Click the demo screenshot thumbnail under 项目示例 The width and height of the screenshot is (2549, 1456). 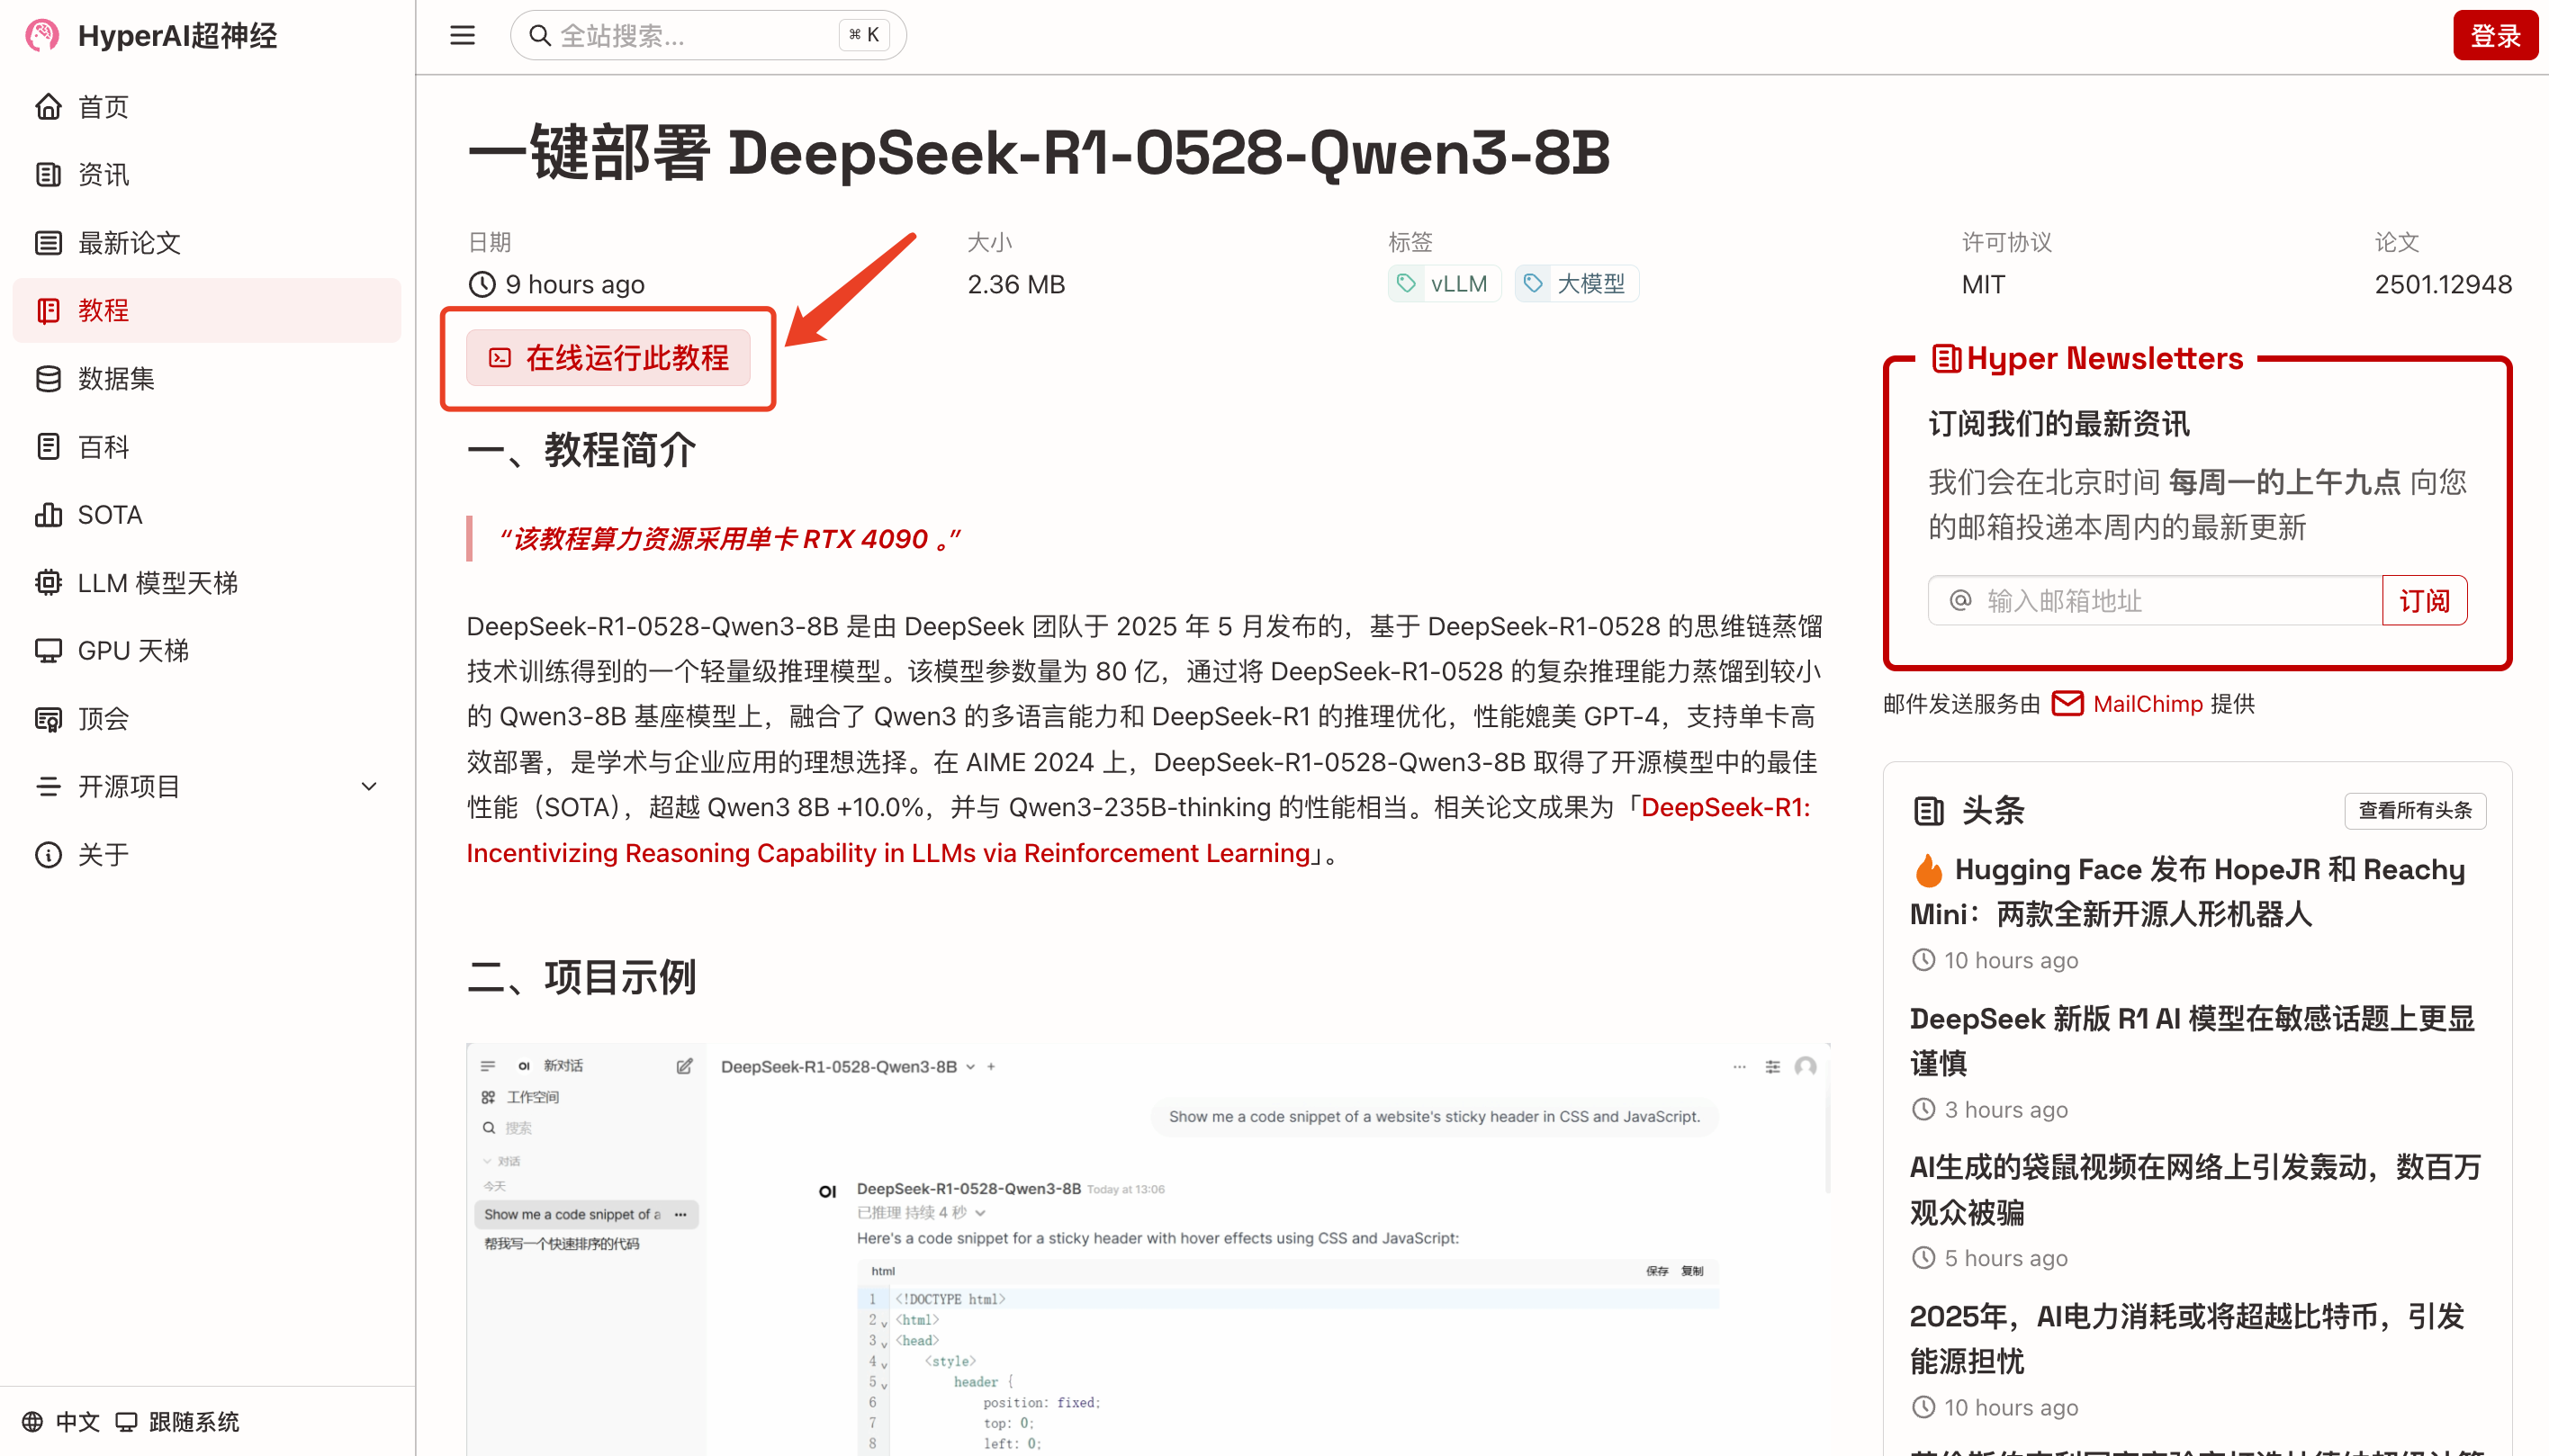pyautogui.click(x=1148, y=1248)
